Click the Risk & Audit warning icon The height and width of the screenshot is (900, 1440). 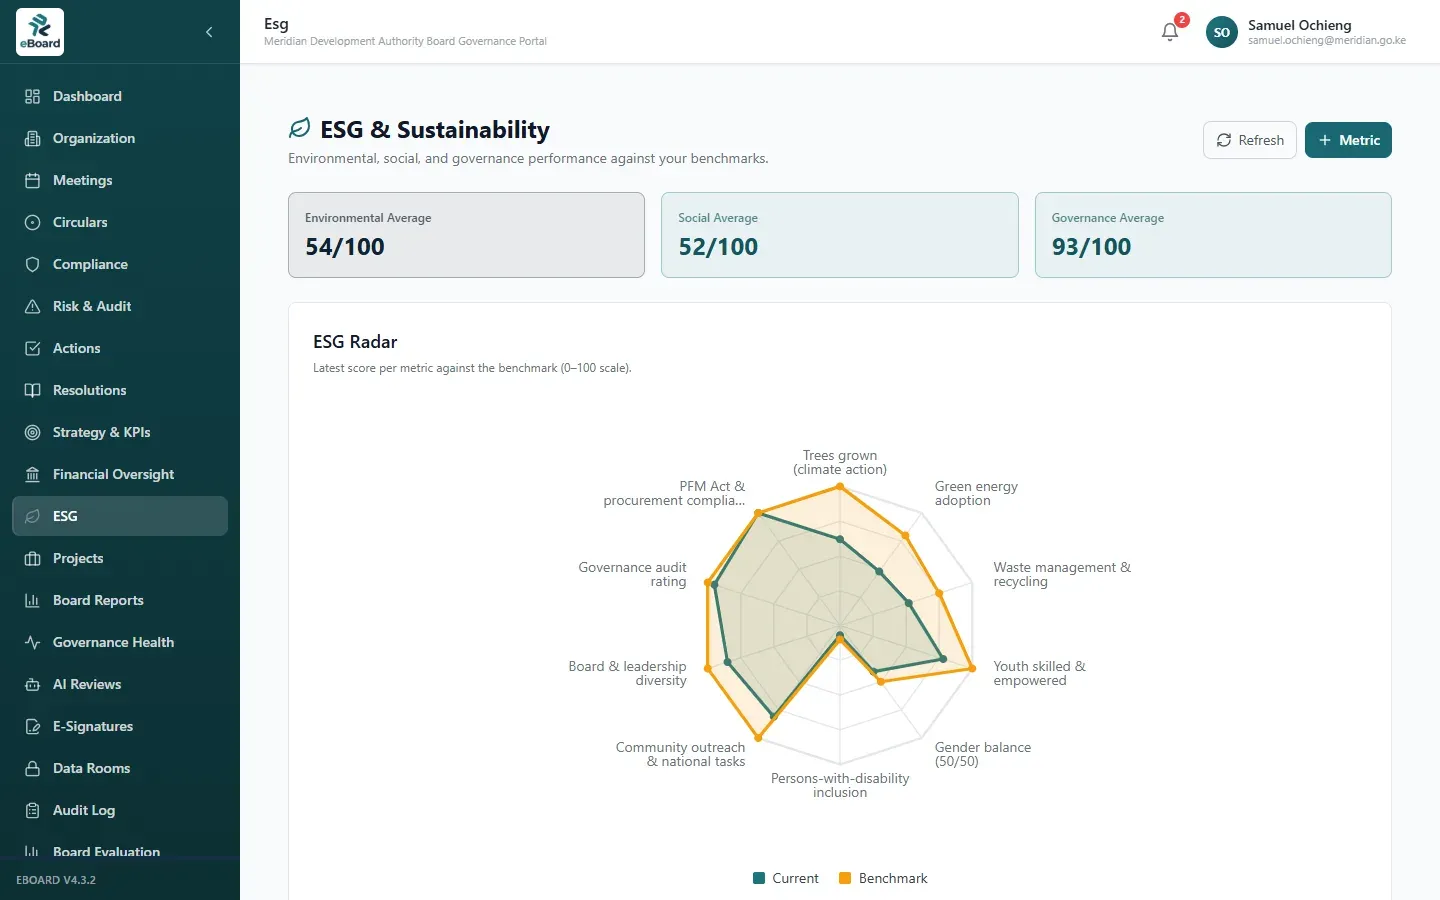(32, 306)
